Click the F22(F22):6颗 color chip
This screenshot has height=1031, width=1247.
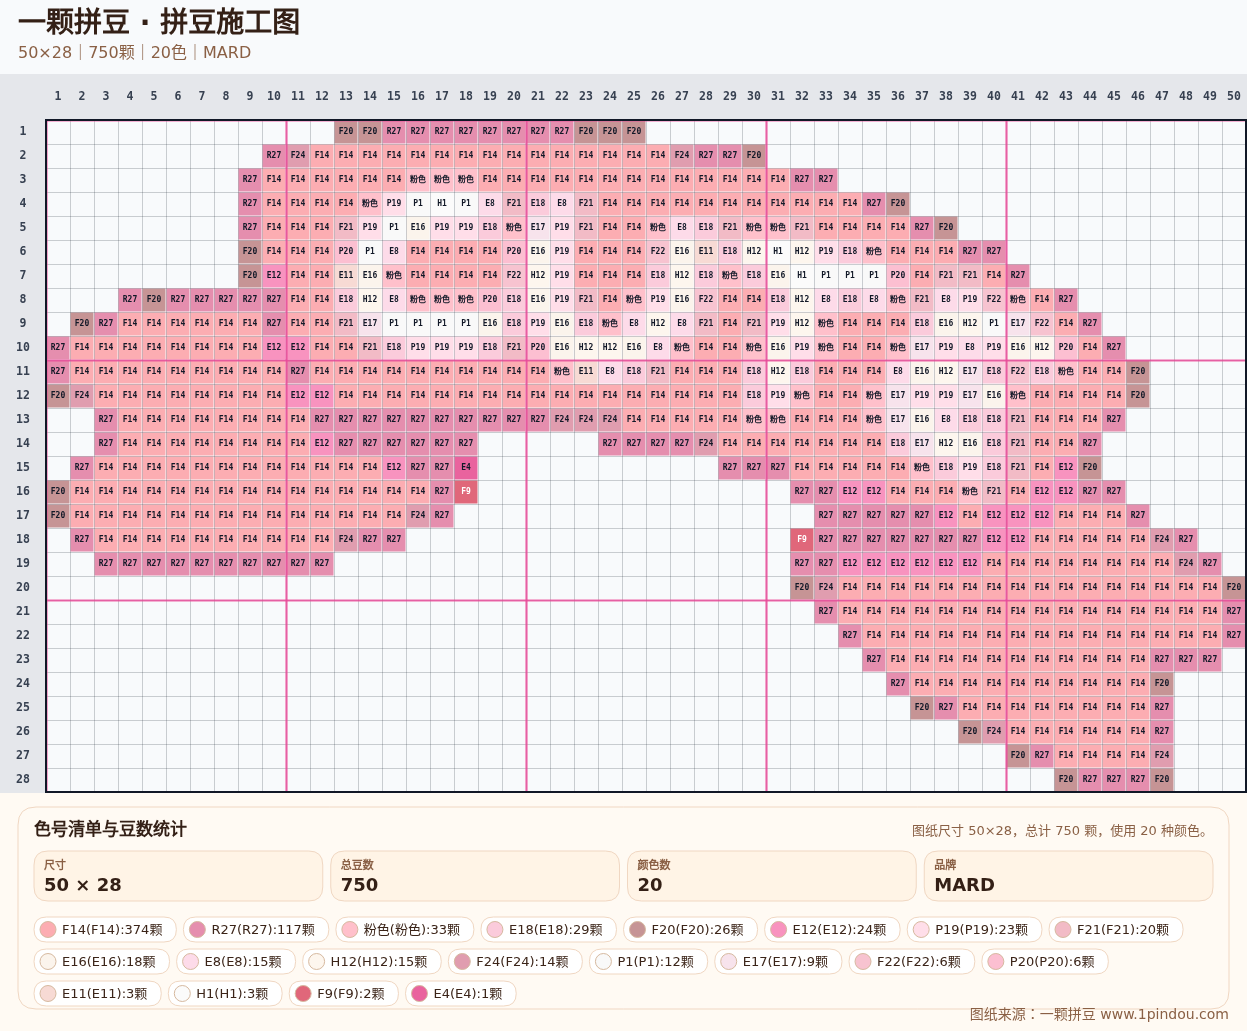point(912,962)
